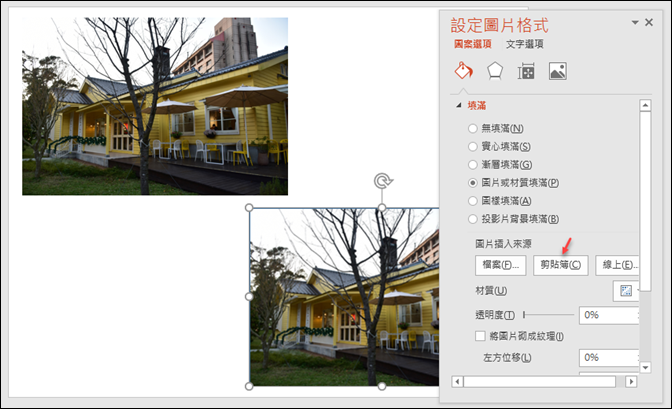
Task: Click the 檔案(F)... button
Action: pyautogui.click(x=501, y=265)
